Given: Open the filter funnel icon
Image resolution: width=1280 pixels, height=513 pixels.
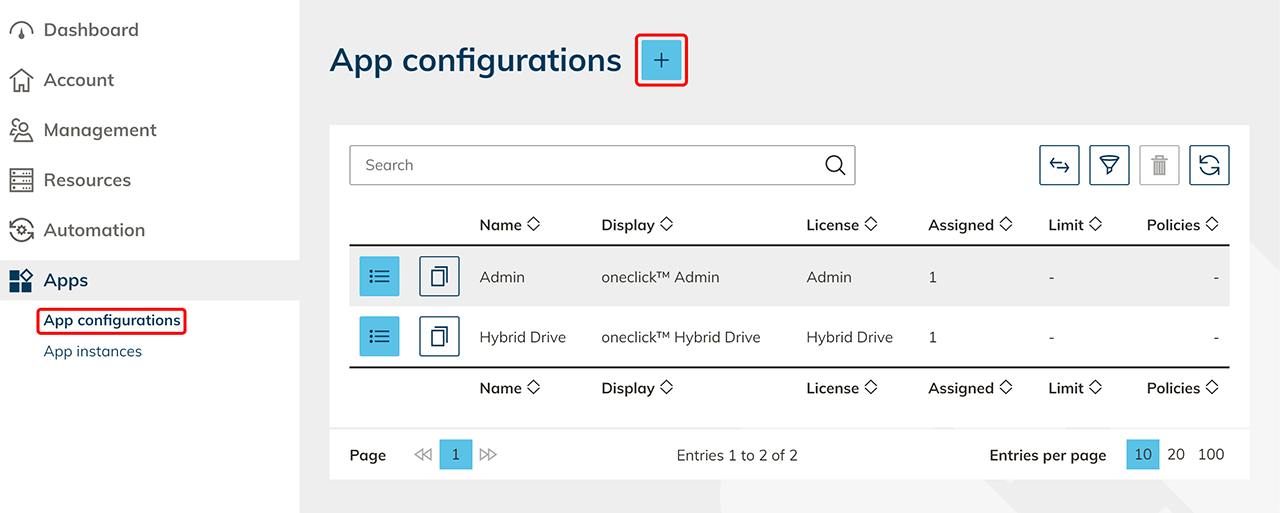Looking at the screenshot, I should [1109, 166].
